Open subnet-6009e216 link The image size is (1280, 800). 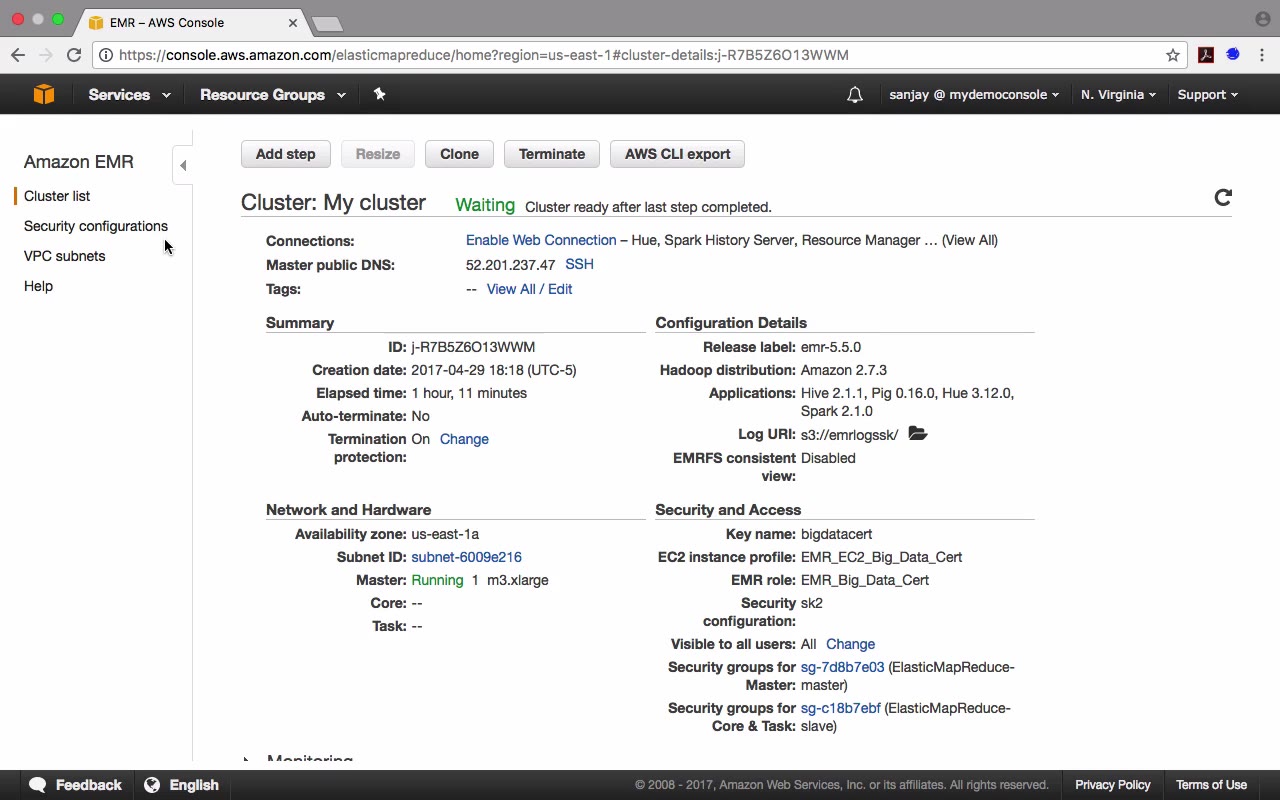466,557
